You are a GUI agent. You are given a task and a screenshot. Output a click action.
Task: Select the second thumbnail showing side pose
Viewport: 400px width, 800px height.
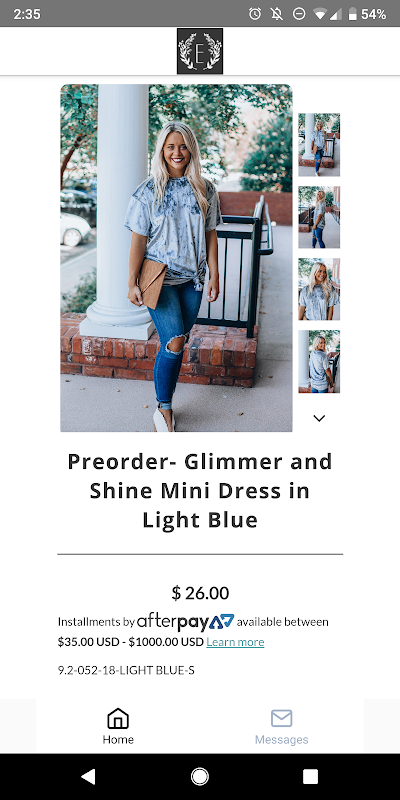tap(319, 217)
